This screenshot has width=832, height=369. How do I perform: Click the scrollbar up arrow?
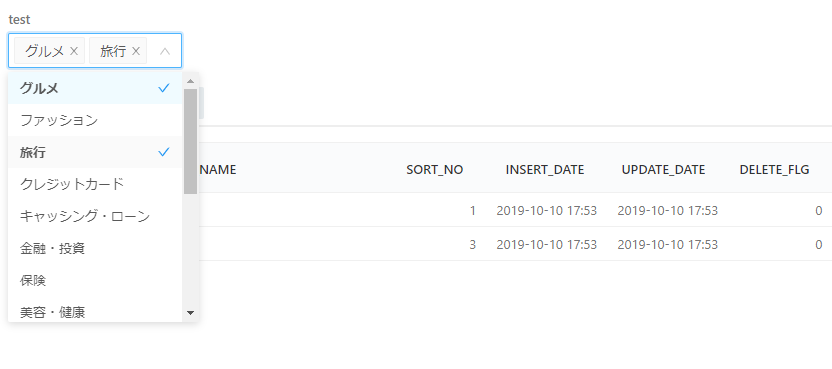(190, 81)
